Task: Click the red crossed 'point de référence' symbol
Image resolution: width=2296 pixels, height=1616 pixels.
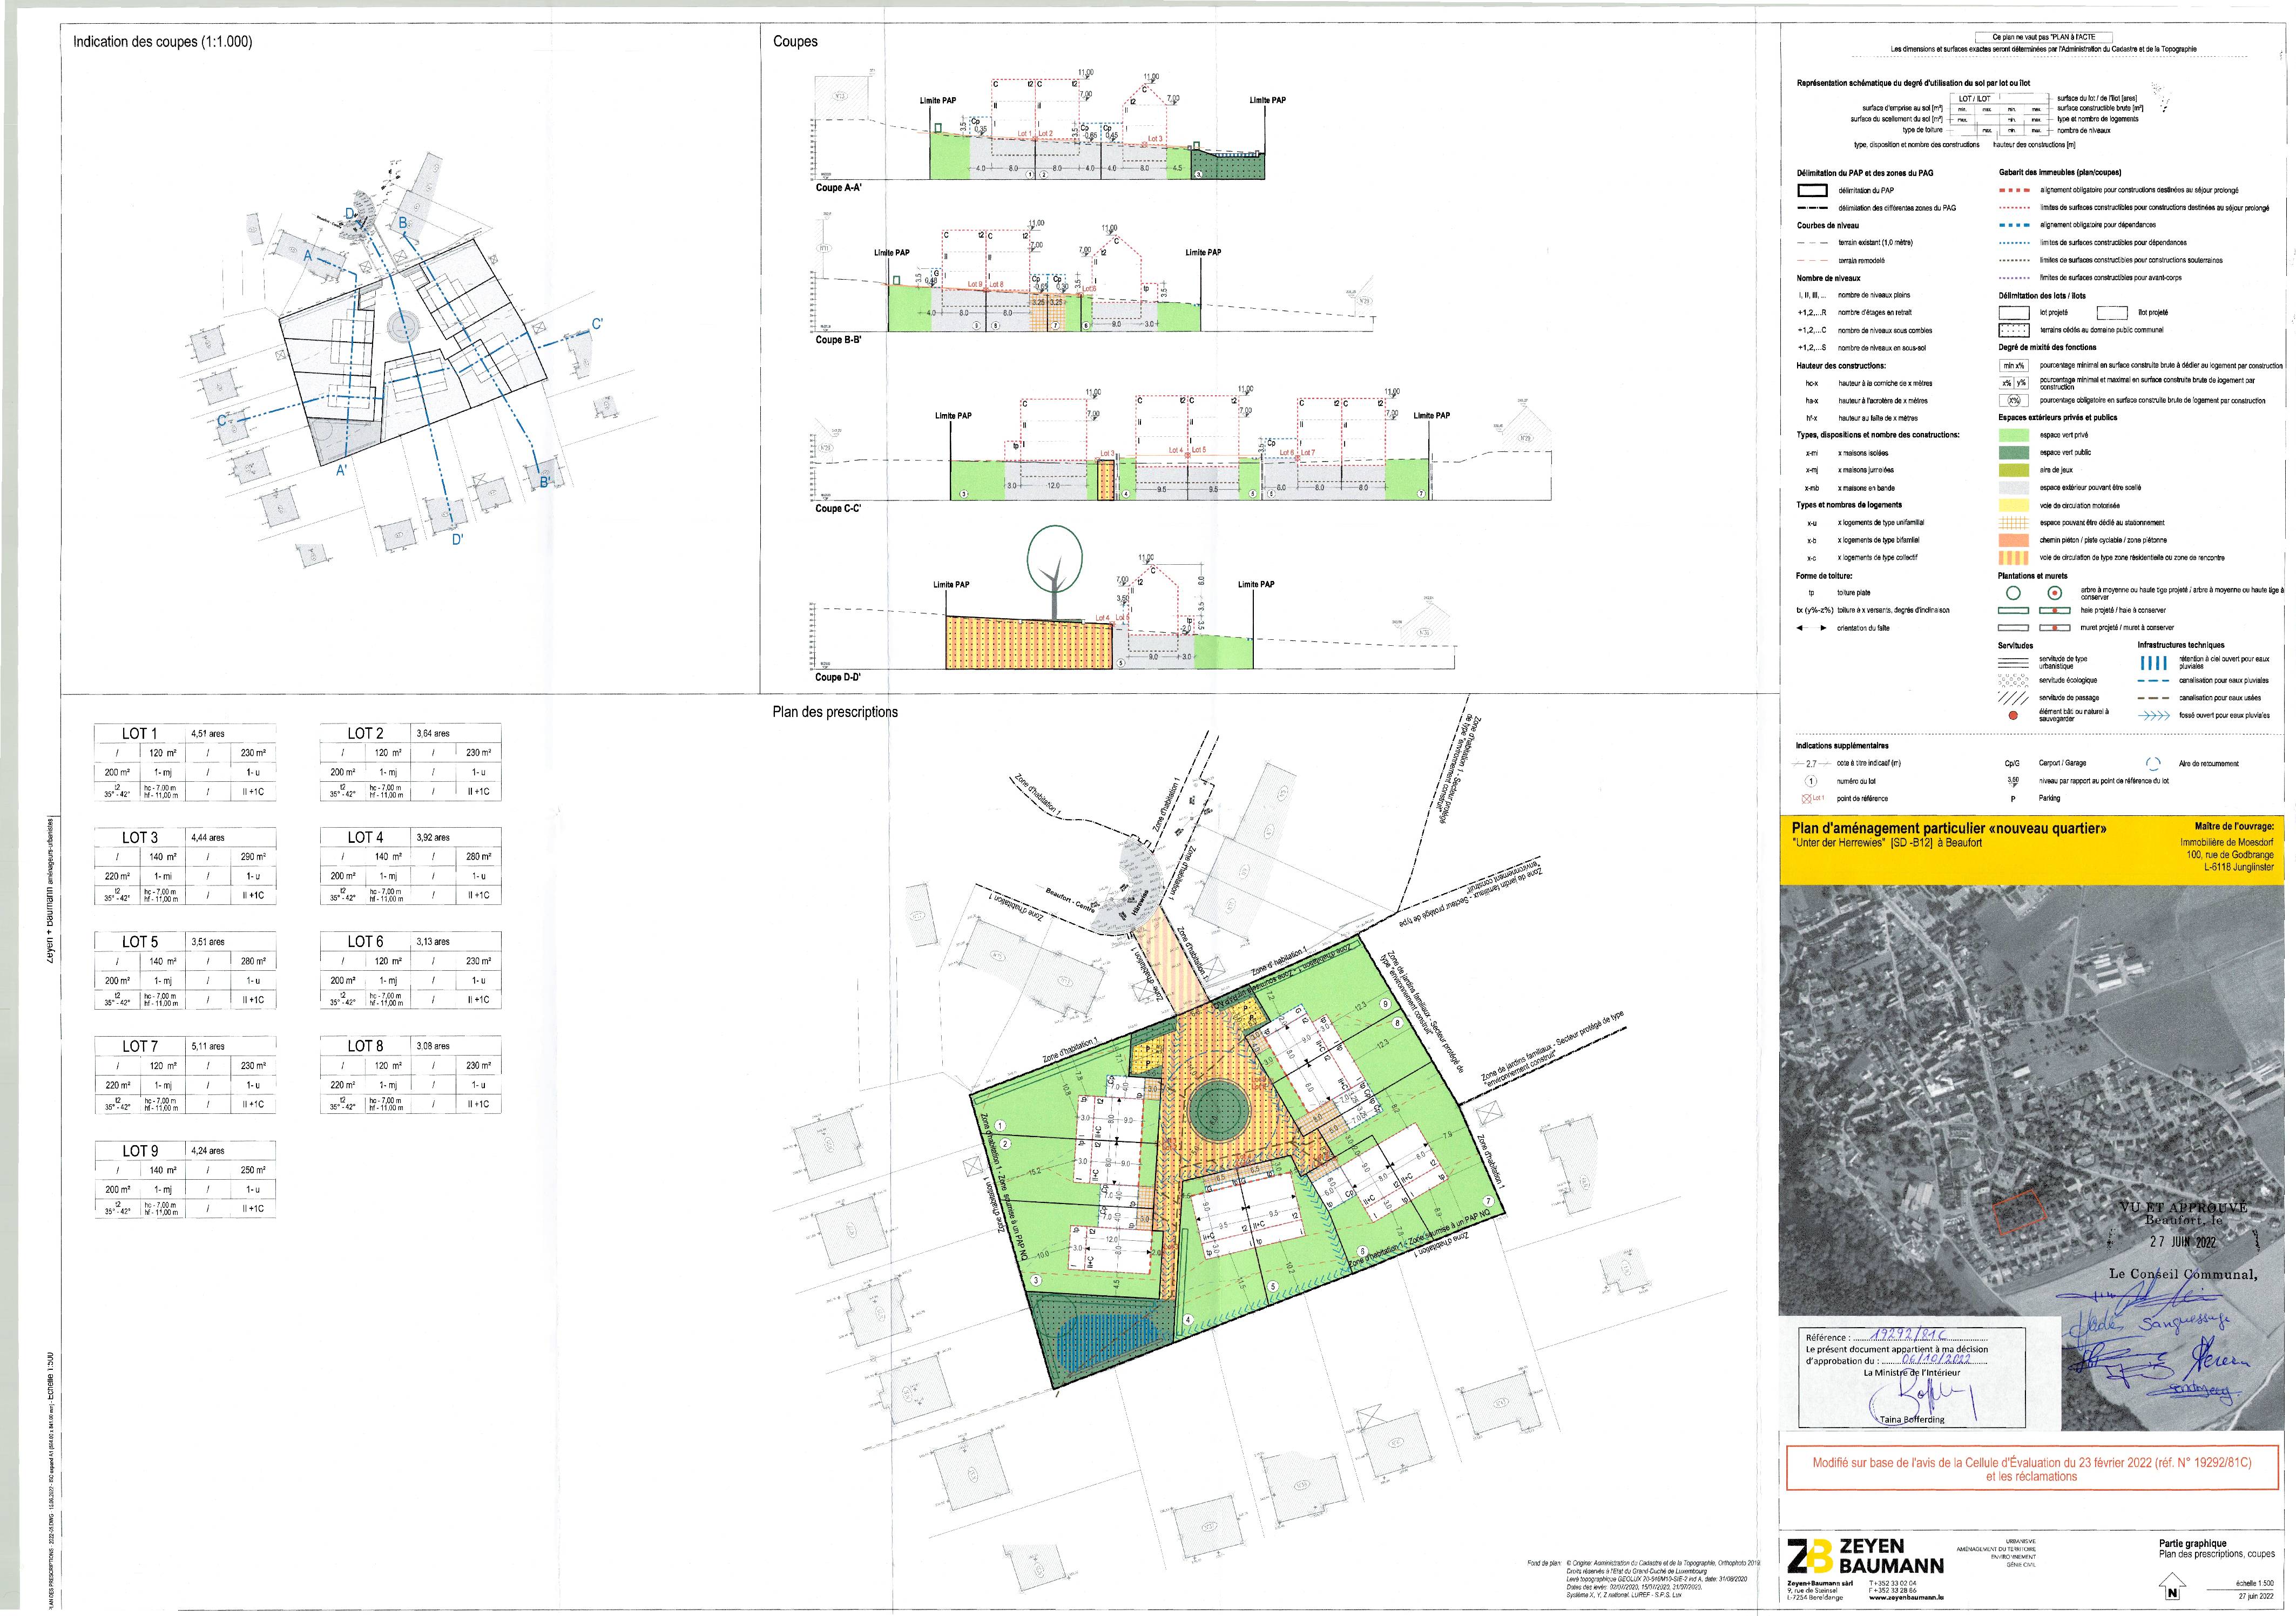Action: click(1806, 799)
